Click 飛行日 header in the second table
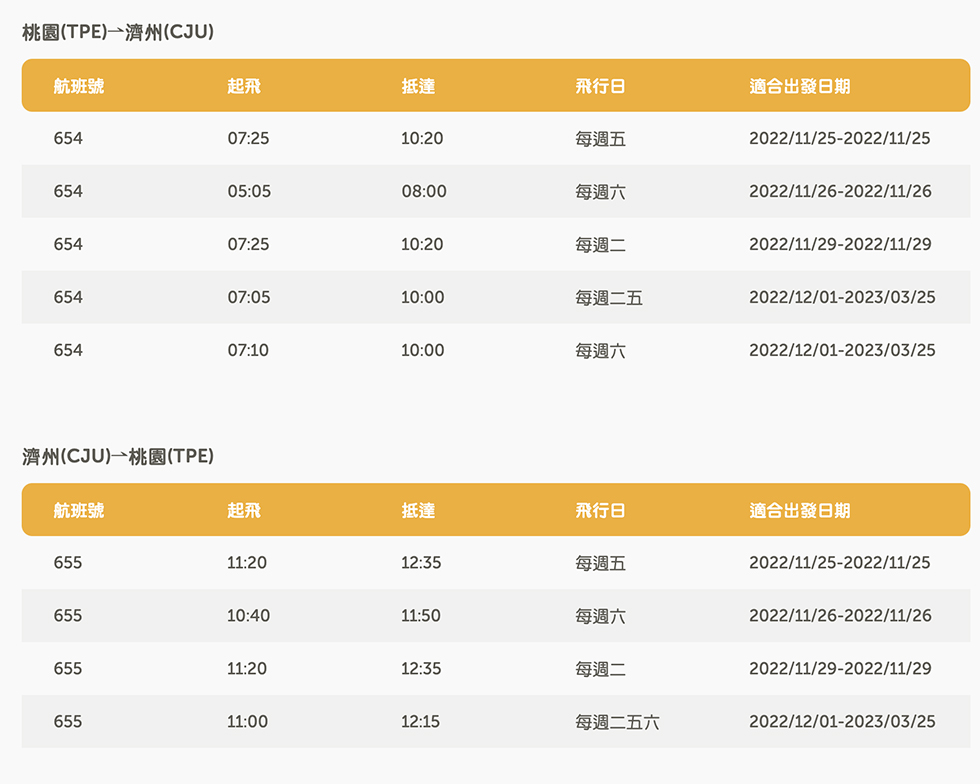Image resolution: width=980 pixels, height=784 pixels. click(x=600, y=510)
